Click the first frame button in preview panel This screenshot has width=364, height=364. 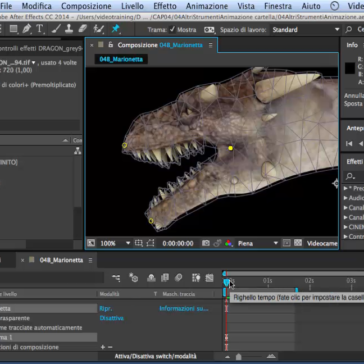click(349, 144)
